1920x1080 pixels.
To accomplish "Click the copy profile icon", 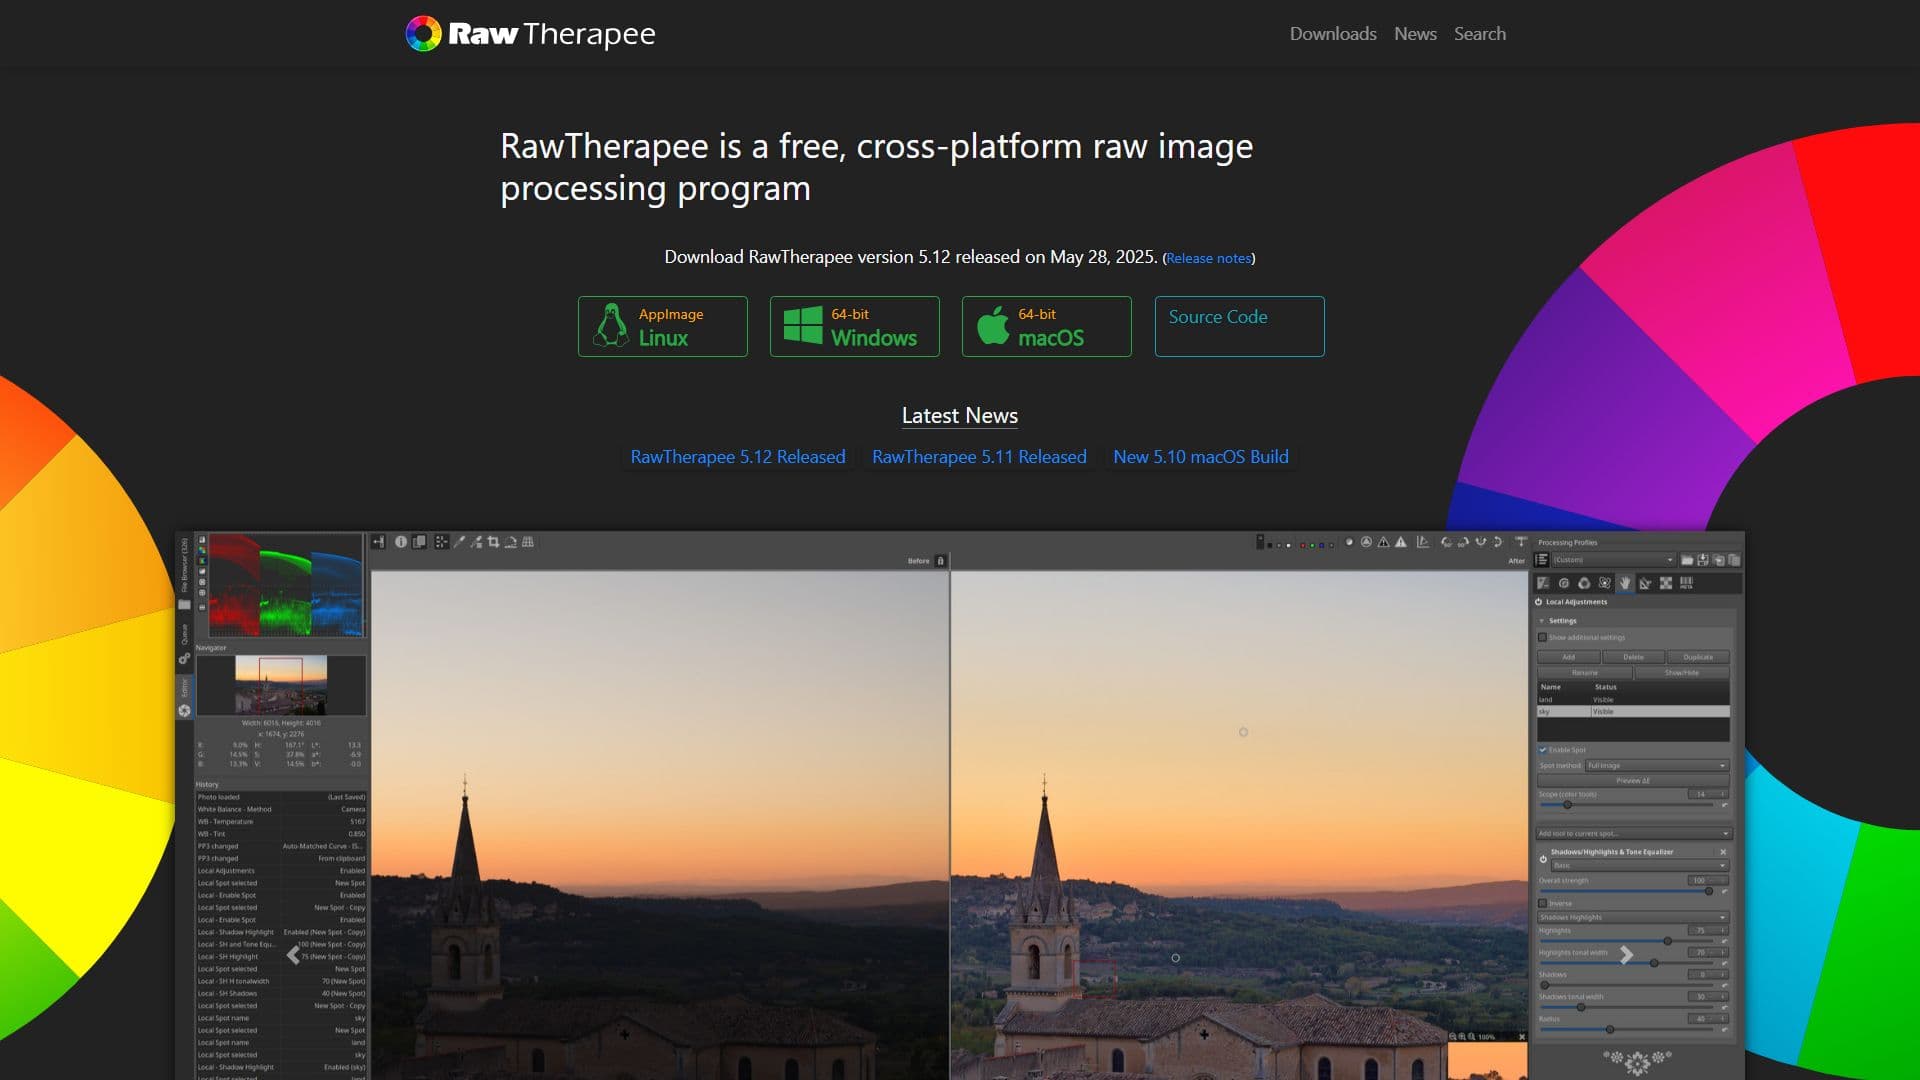I will coord(1719,560).
